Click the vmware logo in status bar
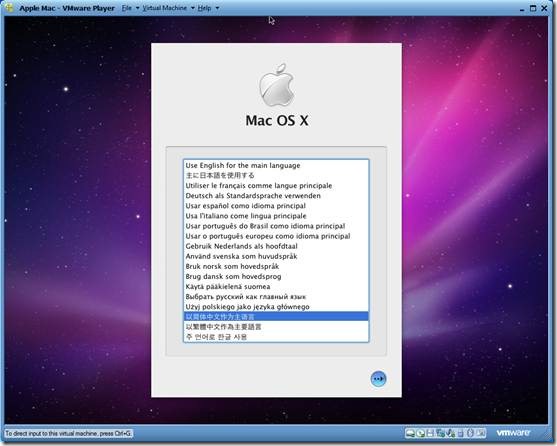 513,433
